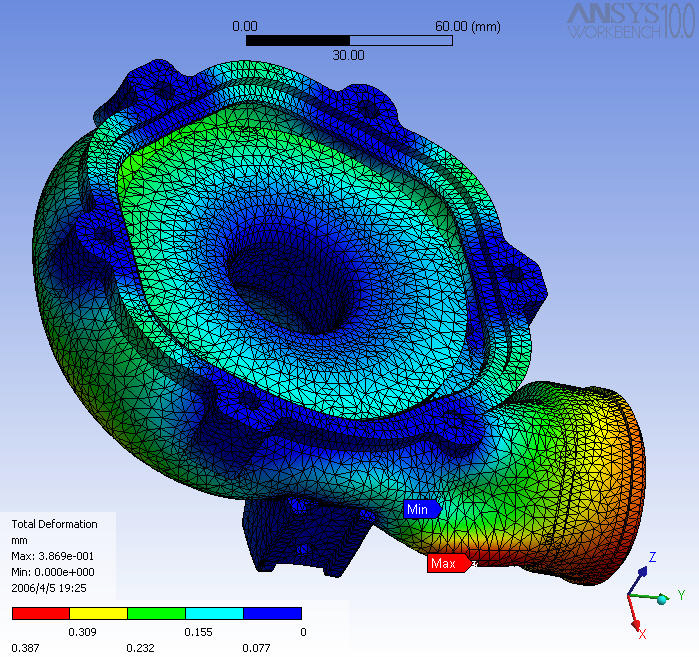Select the cyan legend color band
This screenshot has width=699, height=657.
[214, 613]
